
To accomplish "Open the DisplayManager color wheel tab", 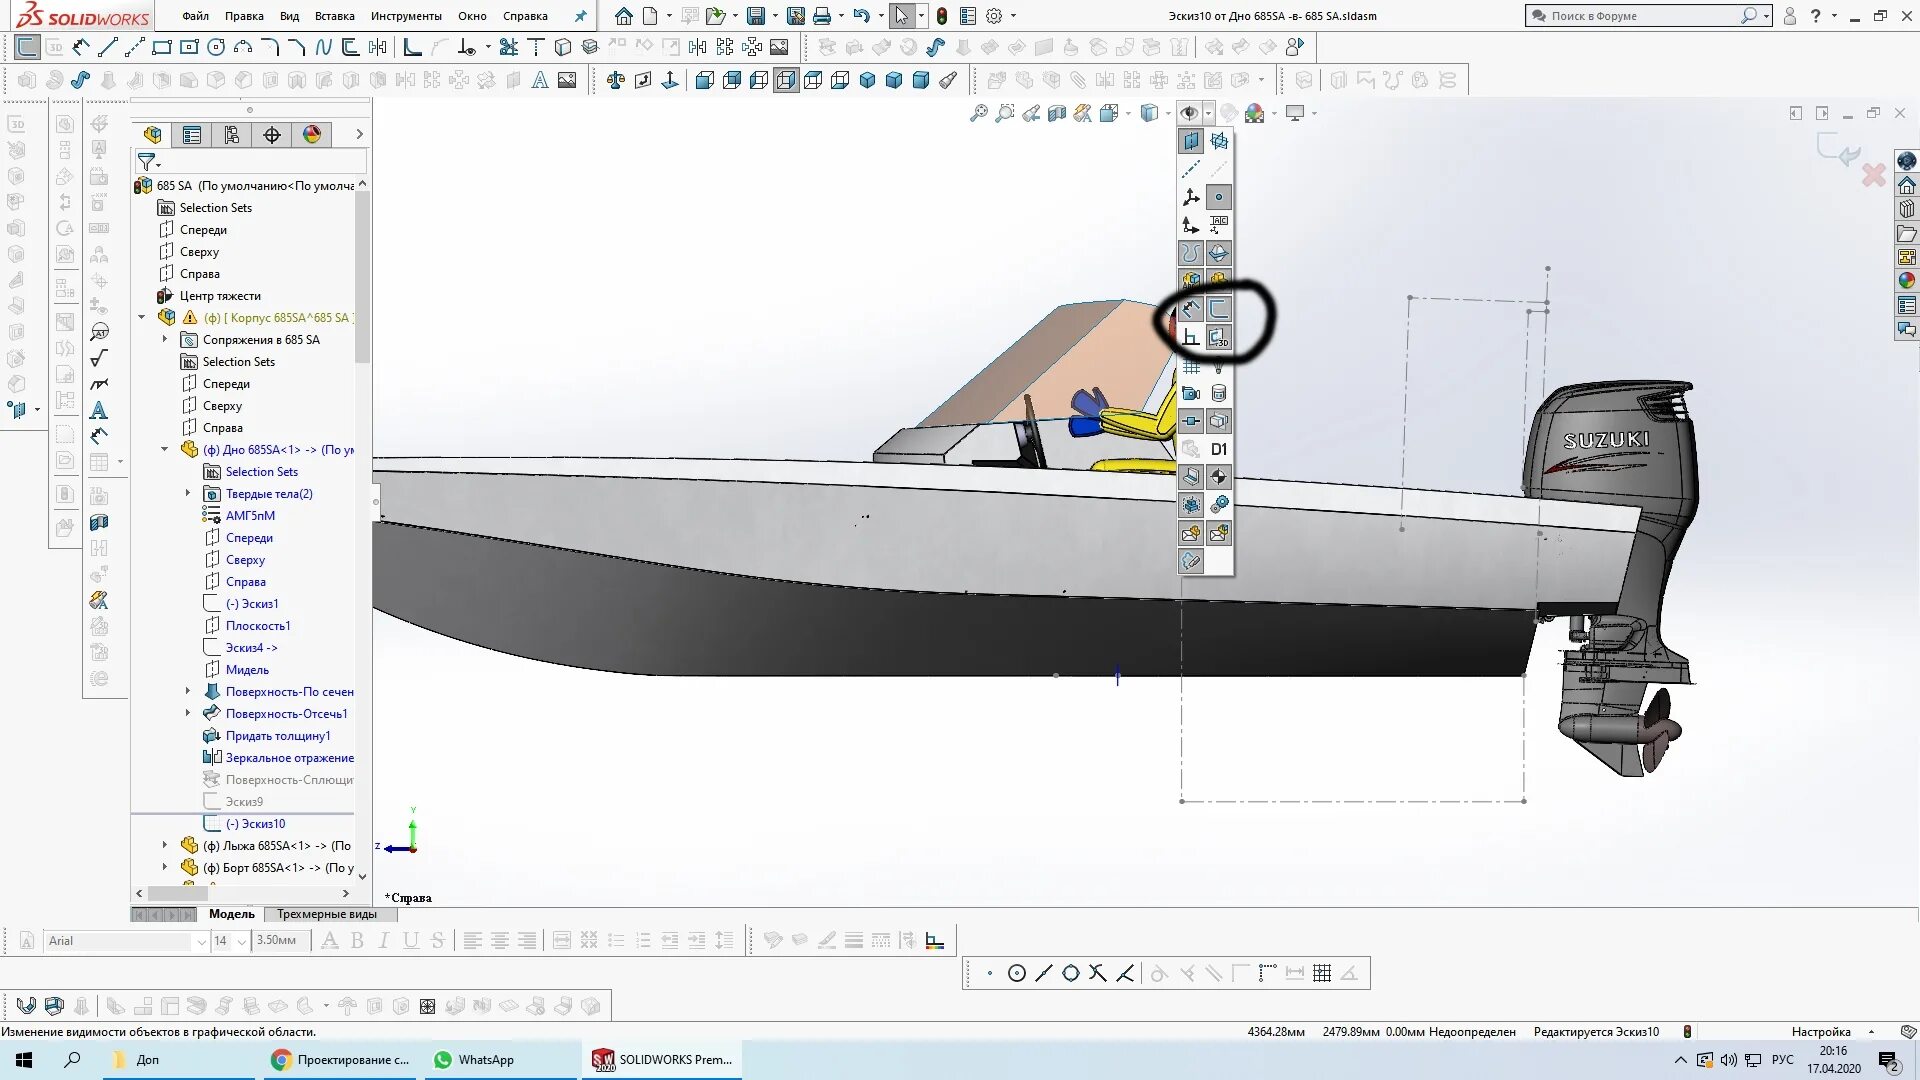I will tap(312, 135).
